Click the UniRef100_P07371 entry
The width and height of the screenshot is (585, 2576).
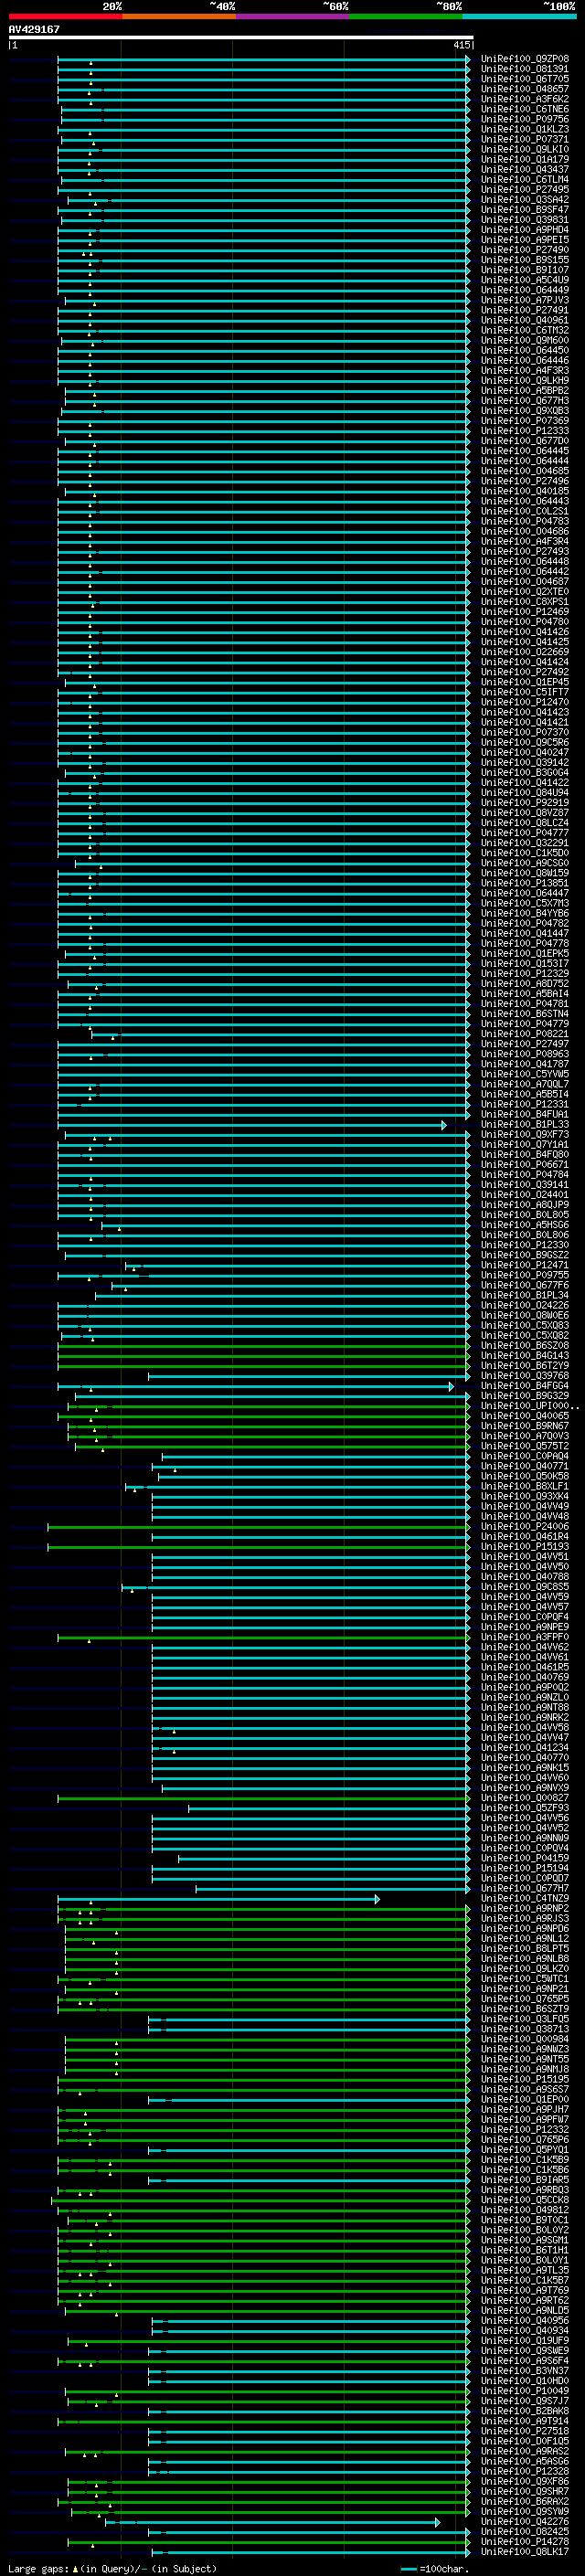524,139
